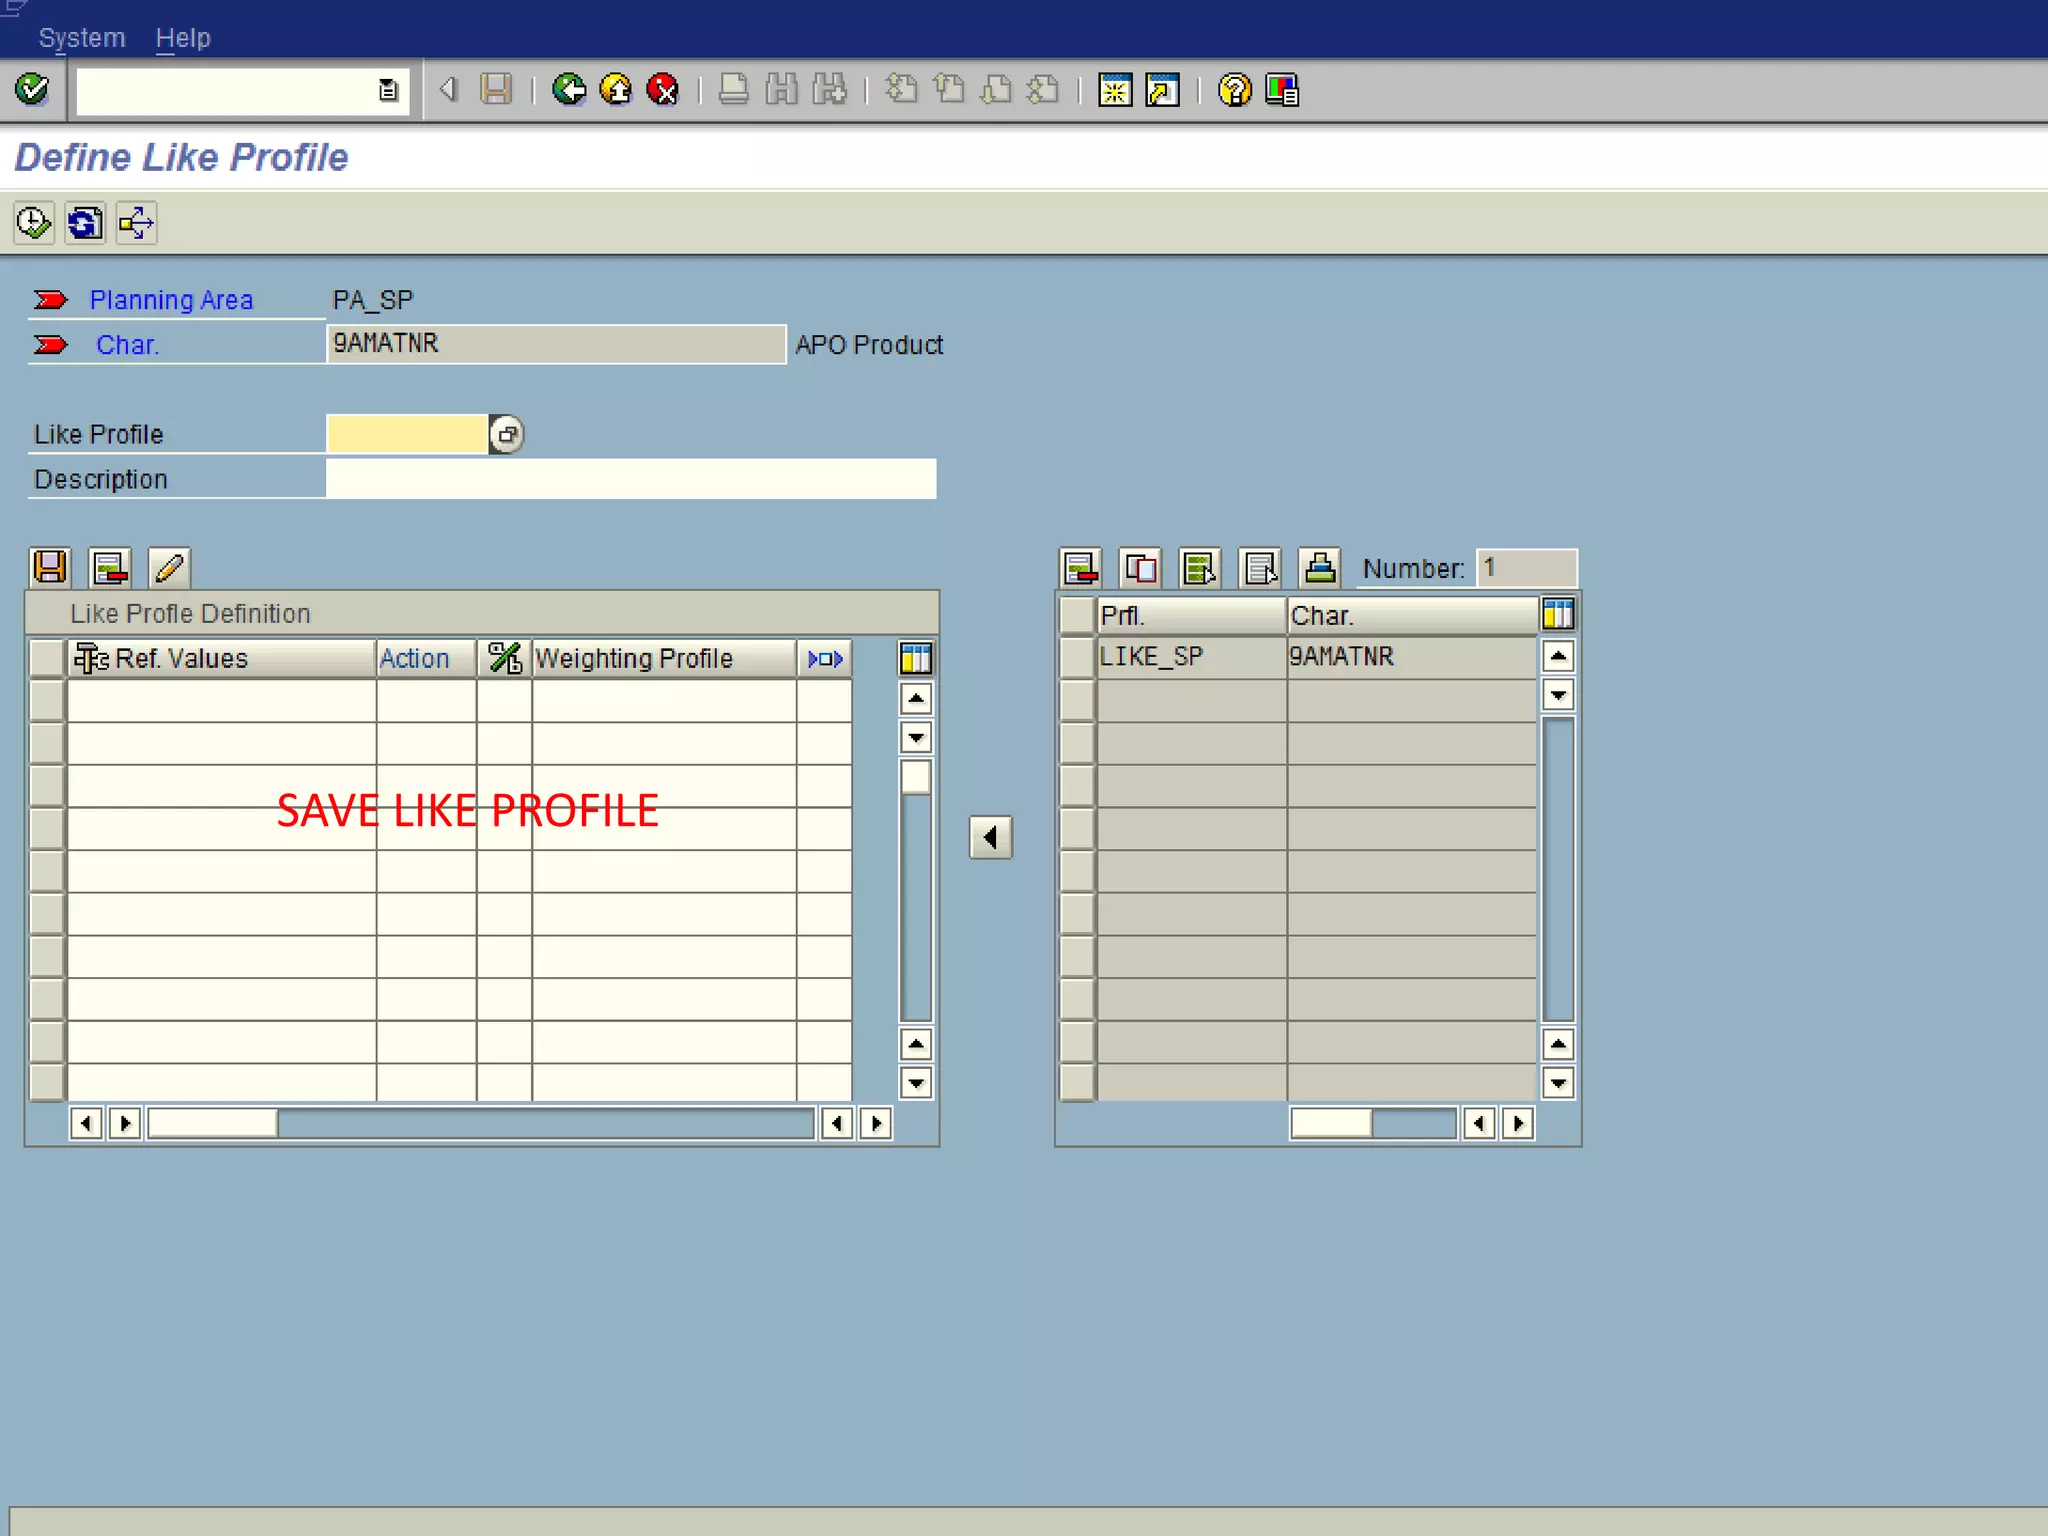Click the tree hierarchy icon below the title
2048x1536 pixels.
tap(136, 223)
